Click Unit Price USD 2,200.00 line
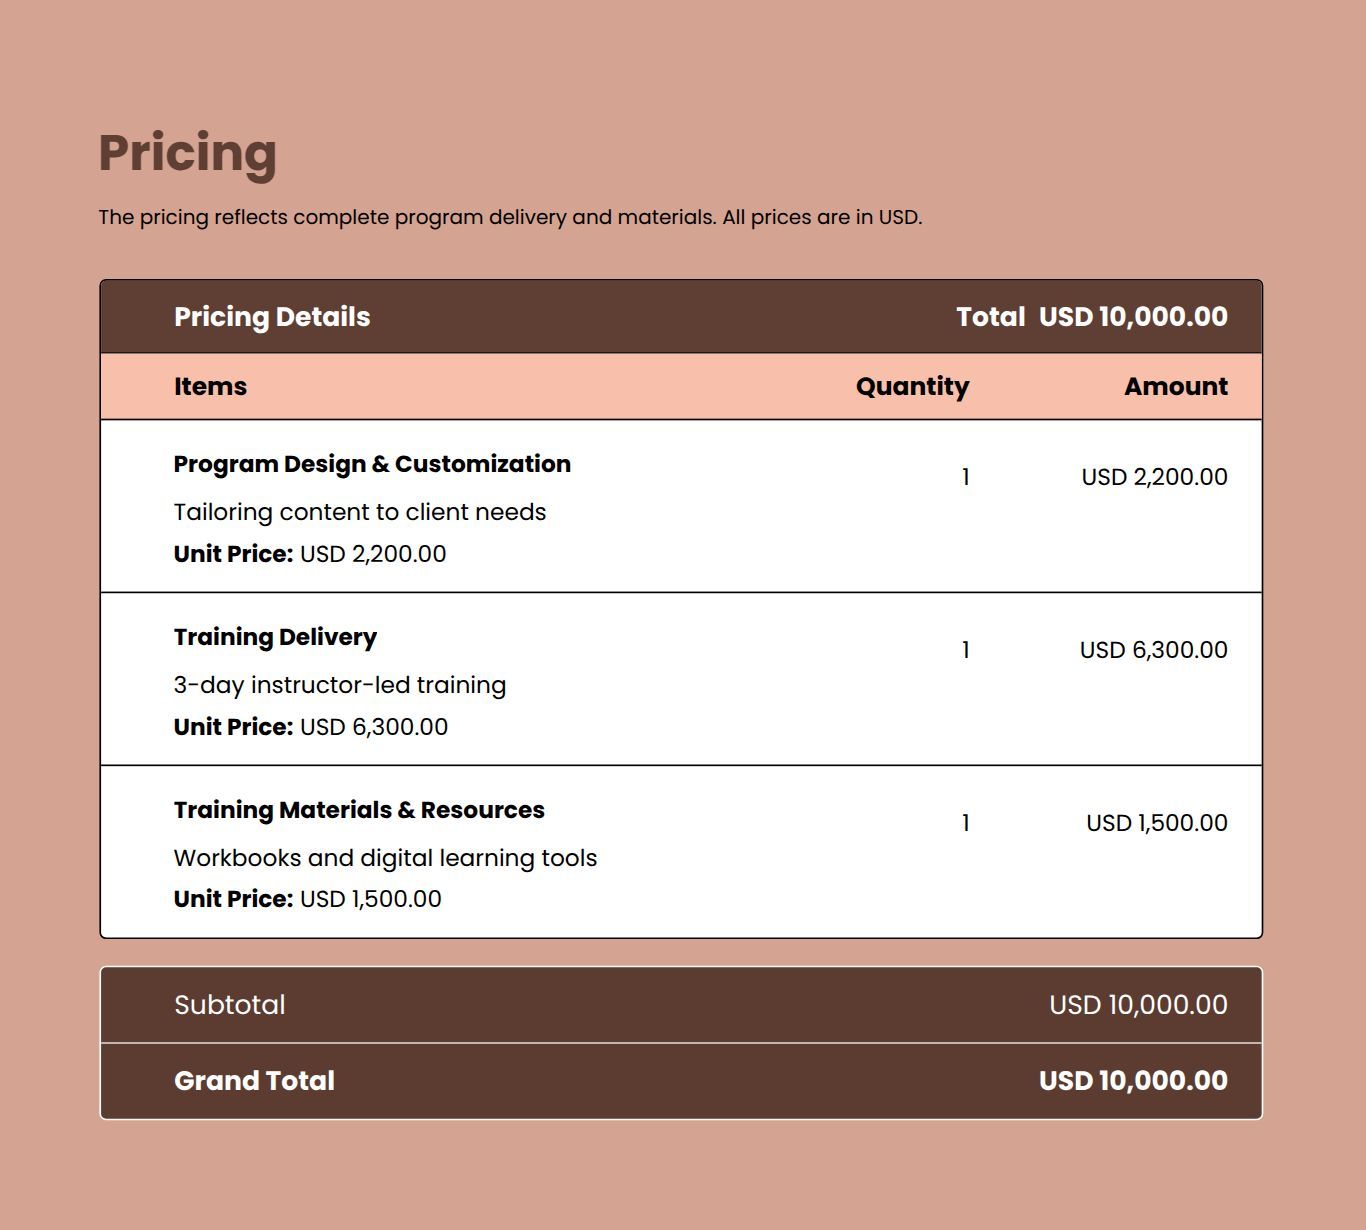1366x1230 pixels. click(x=310, y=554)
